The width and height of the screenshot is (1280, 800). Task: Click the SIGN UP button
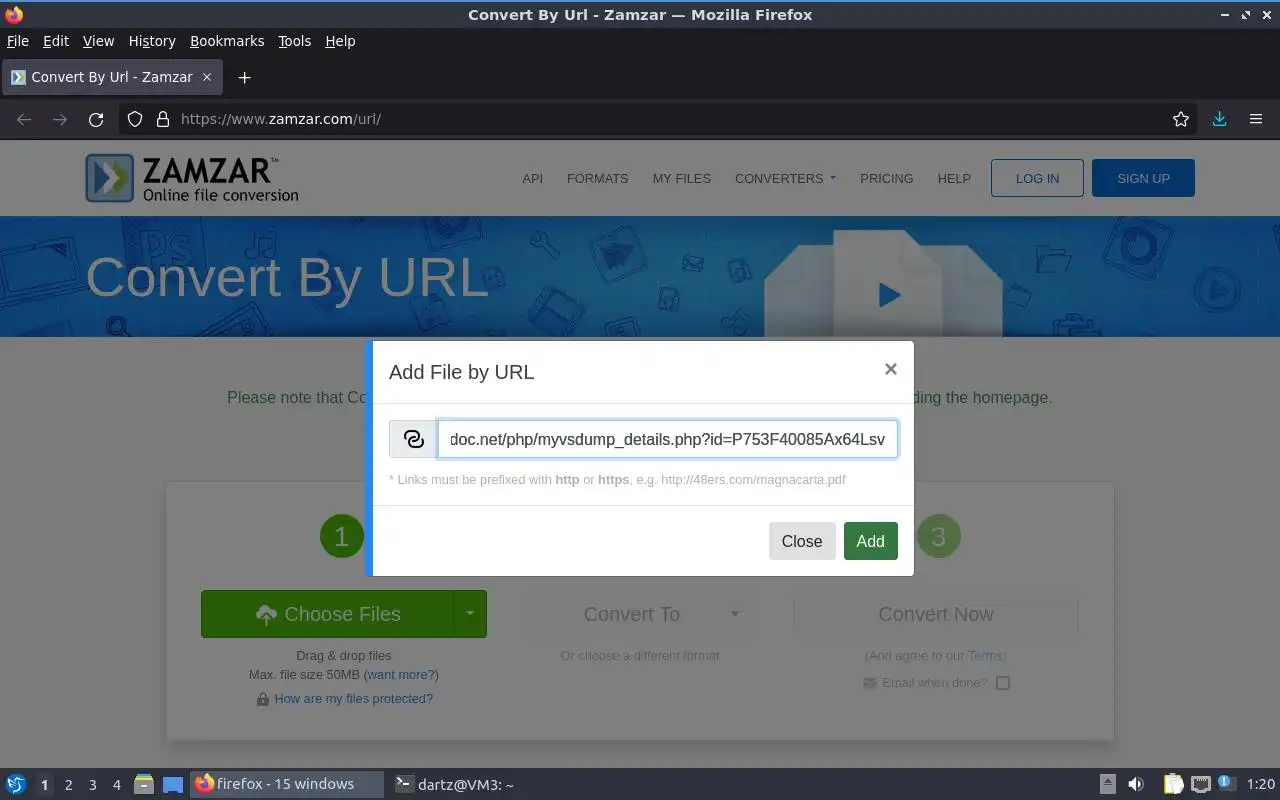pos(1143,178)
